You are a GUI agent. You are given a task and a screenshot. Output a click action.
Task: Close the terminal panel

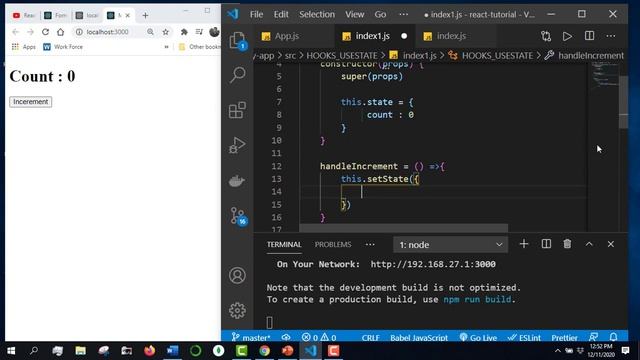pos(611,244)
